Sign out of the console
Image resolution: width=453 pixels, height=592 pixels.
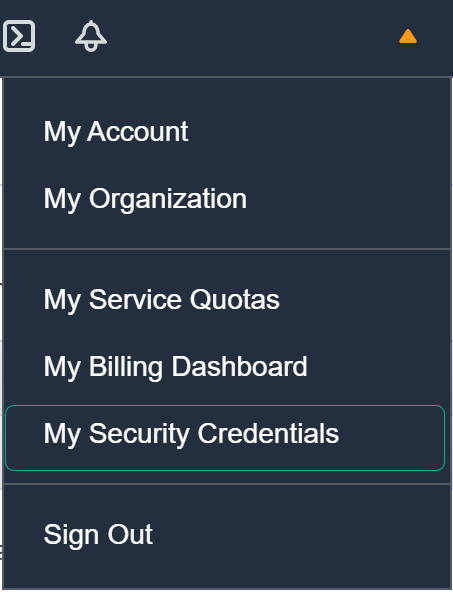(x=98, y=535)
